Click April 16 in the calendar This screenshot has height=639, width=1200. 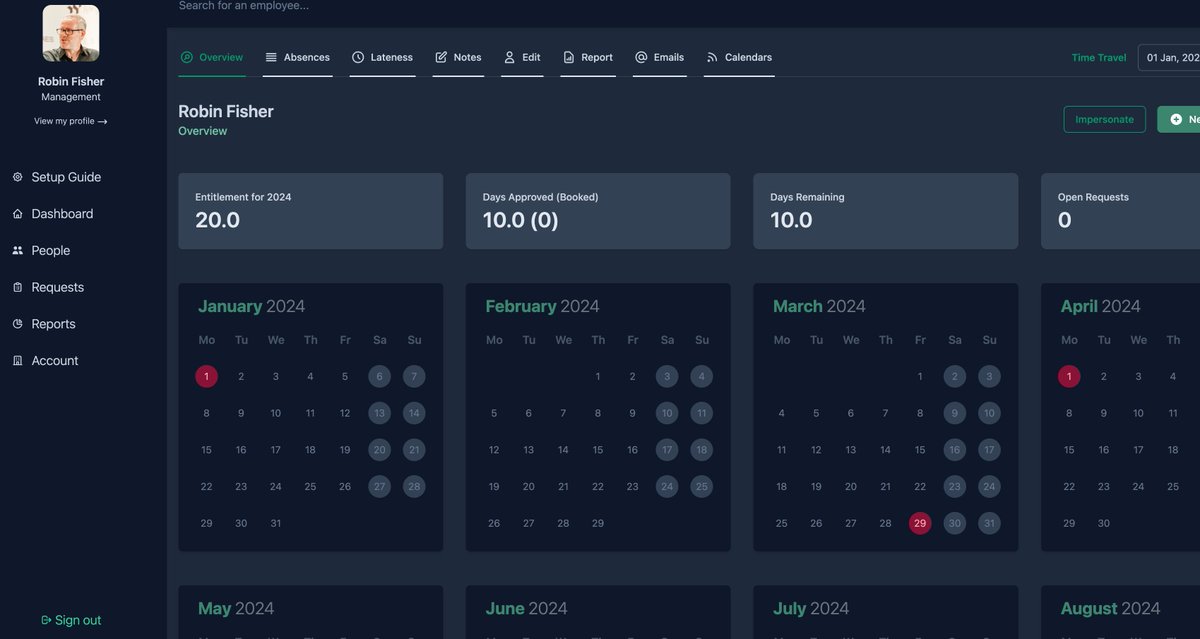point(1104,450)
